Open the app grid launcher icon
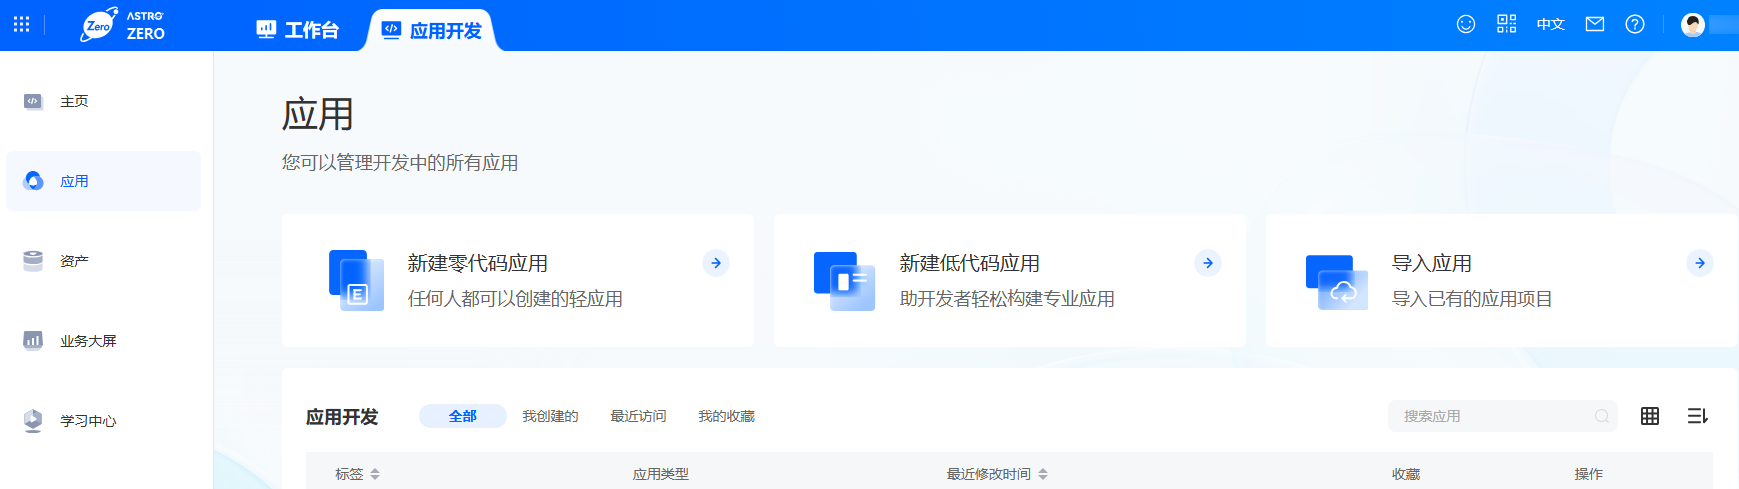This screenshot has width=1739, height=489. (x=21, y=24)
